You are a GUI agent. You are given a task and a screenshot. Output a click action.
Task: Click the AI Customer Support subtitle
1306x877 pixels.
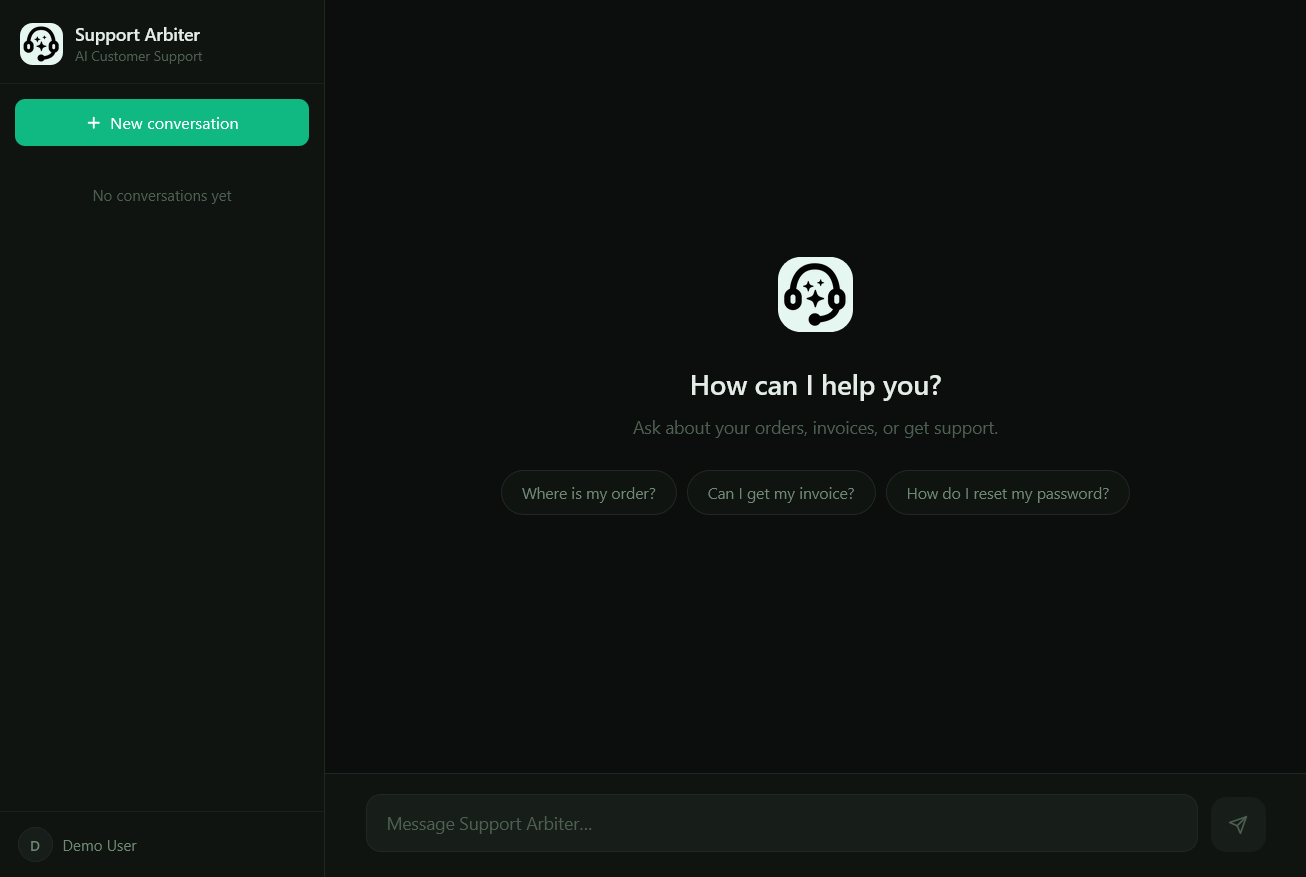[138, 56]
